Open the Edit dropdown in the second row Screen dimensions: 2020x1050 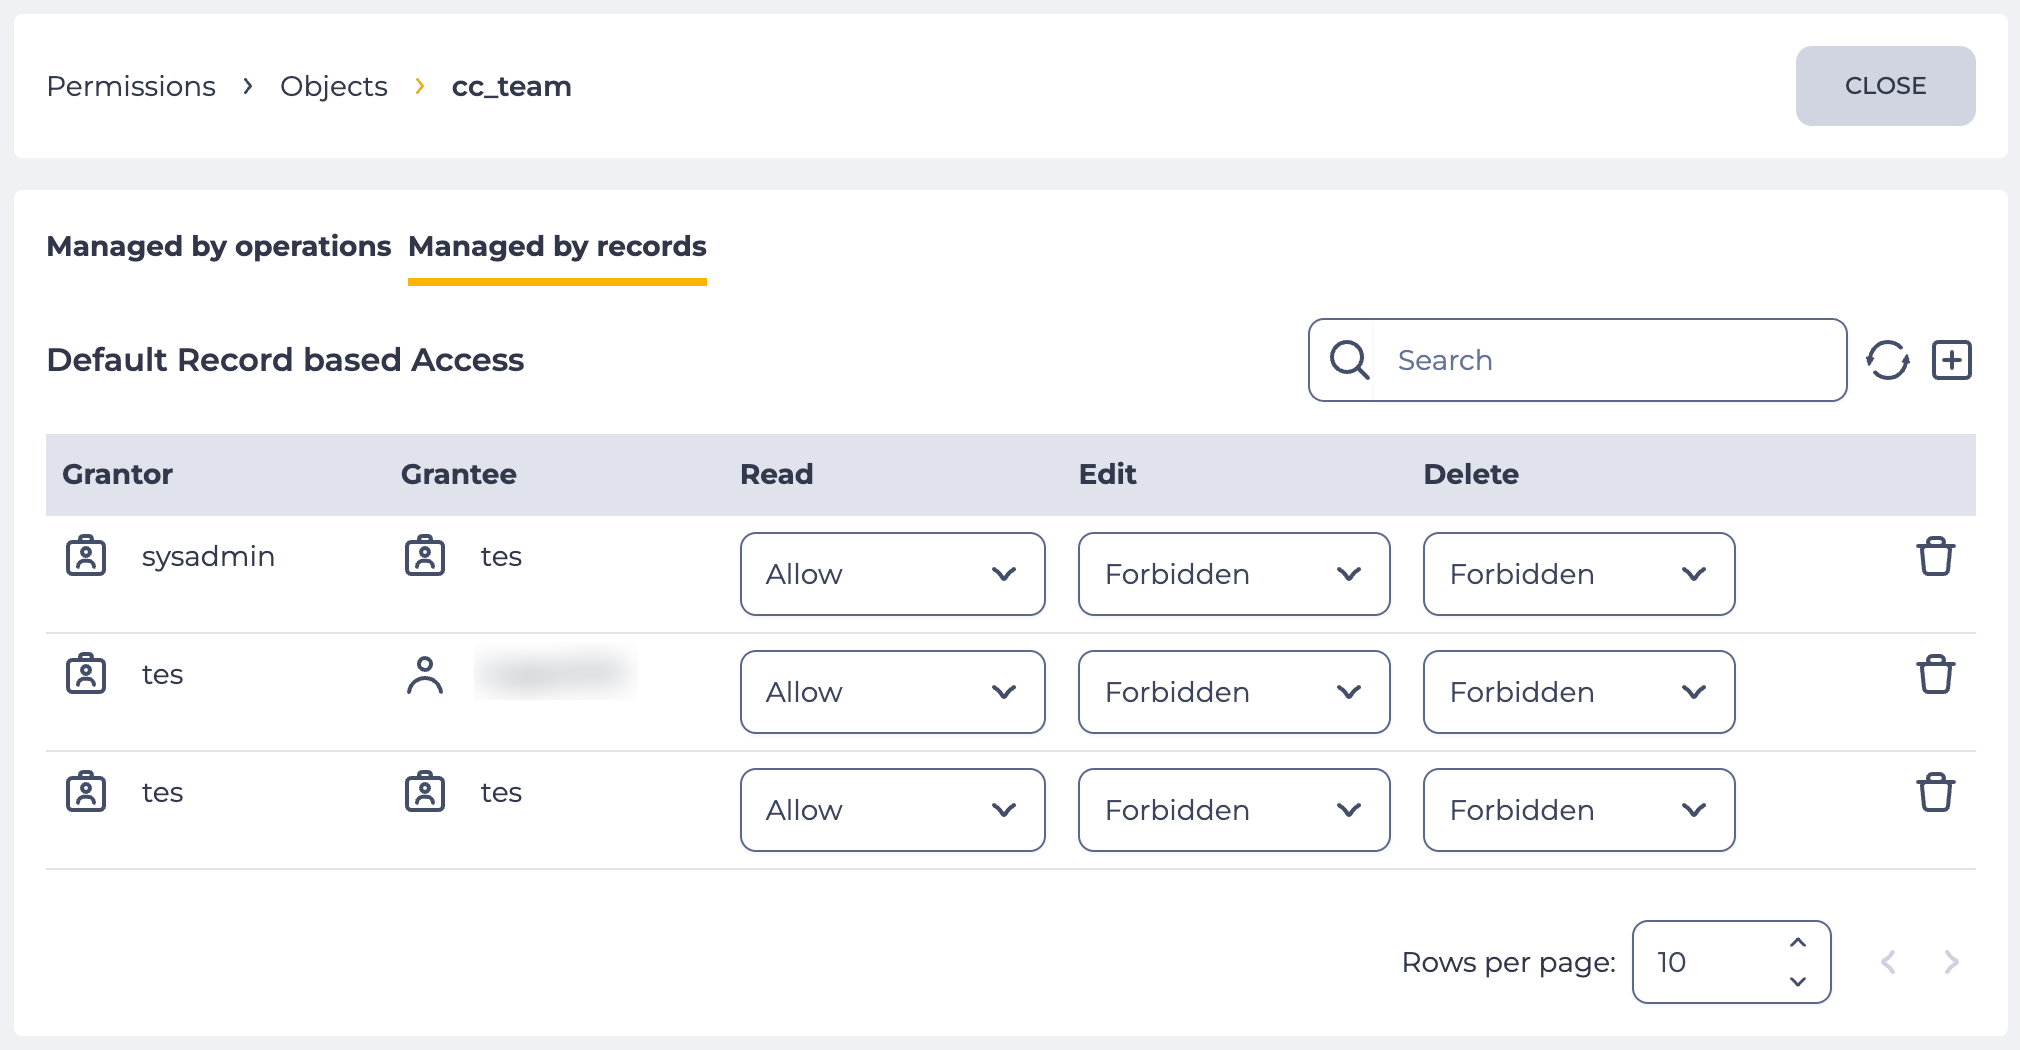click(1234, 692)
